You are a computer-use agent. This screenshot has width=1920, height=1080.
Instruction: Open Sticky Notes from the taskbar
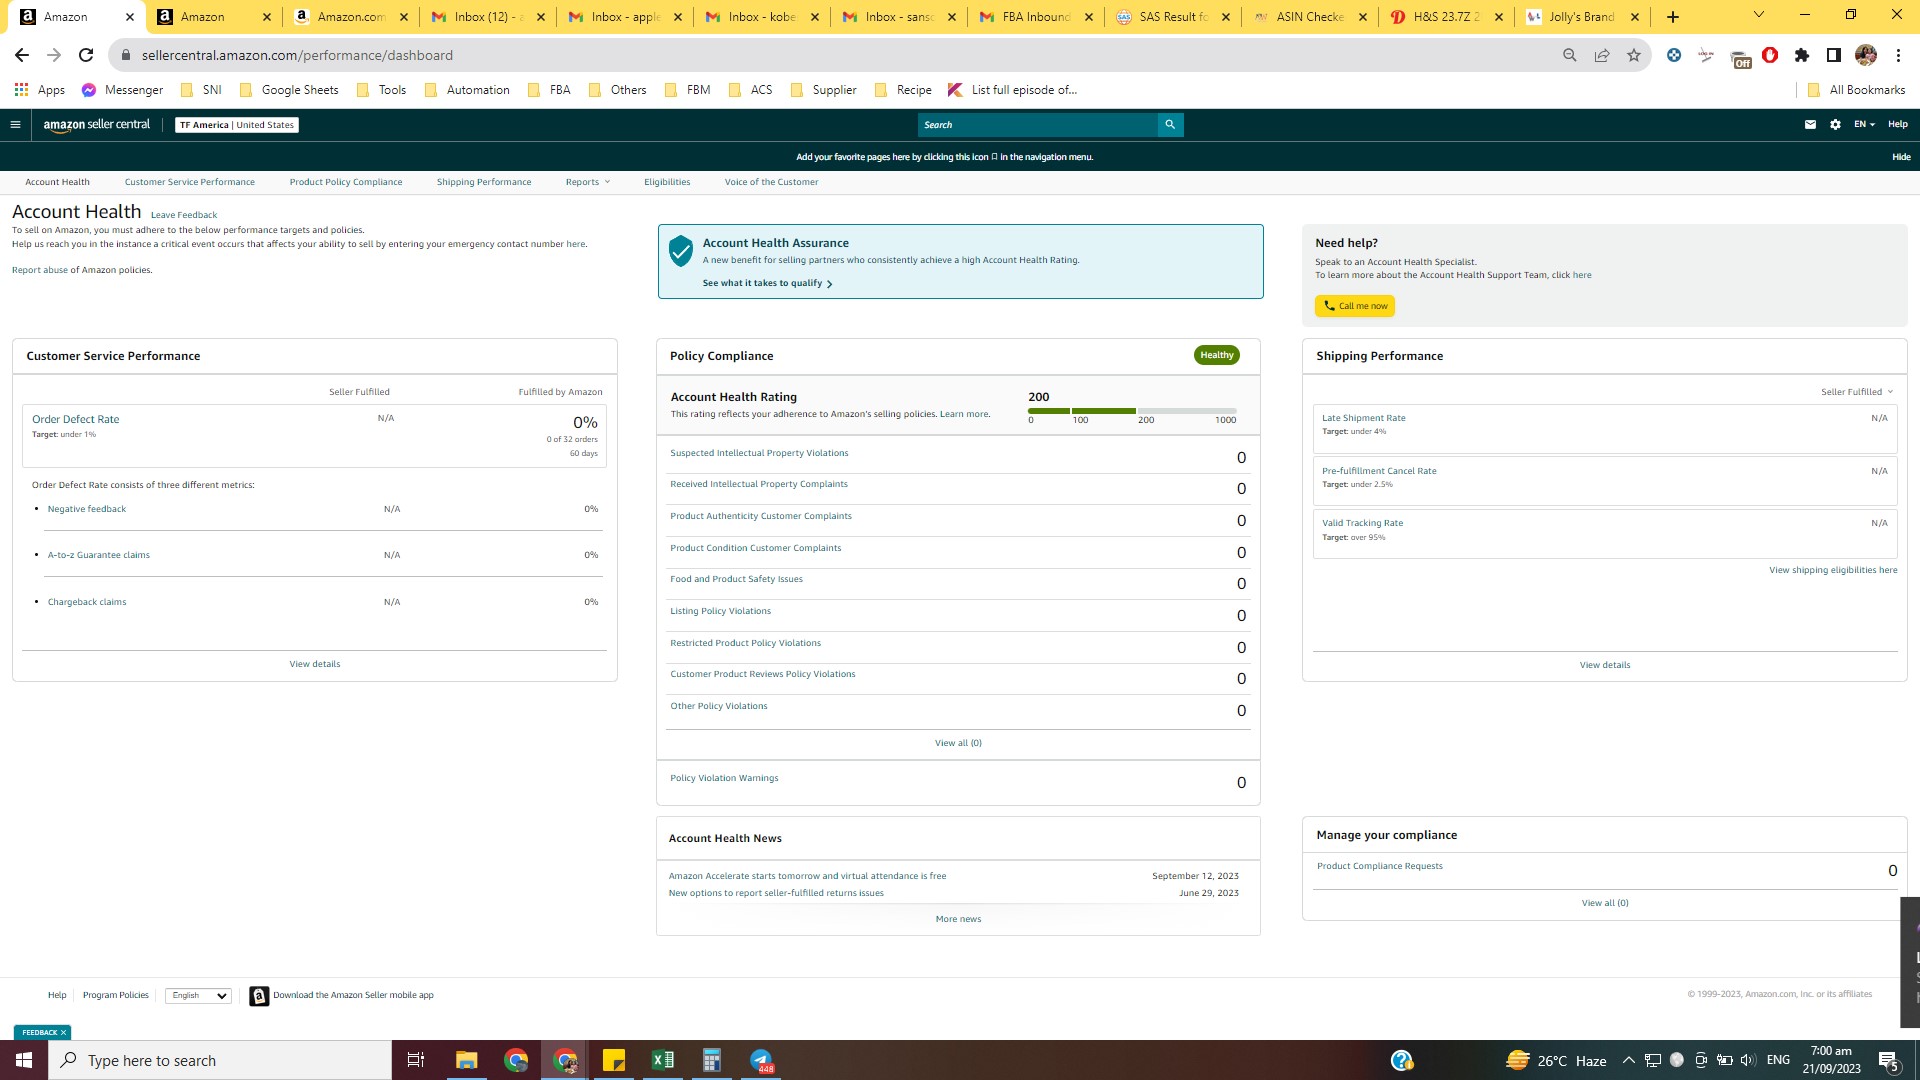[614, 1060]
